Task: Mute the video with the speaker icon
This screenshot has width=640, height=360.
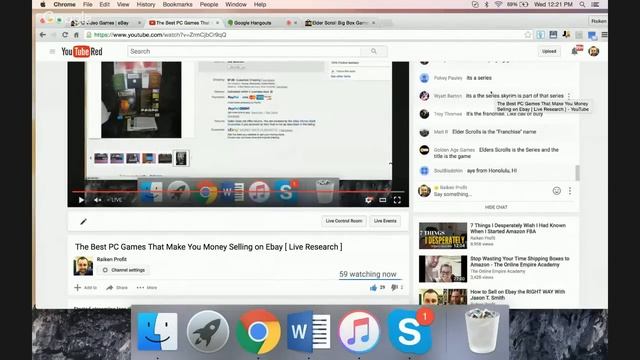Action: coord(98,200)
